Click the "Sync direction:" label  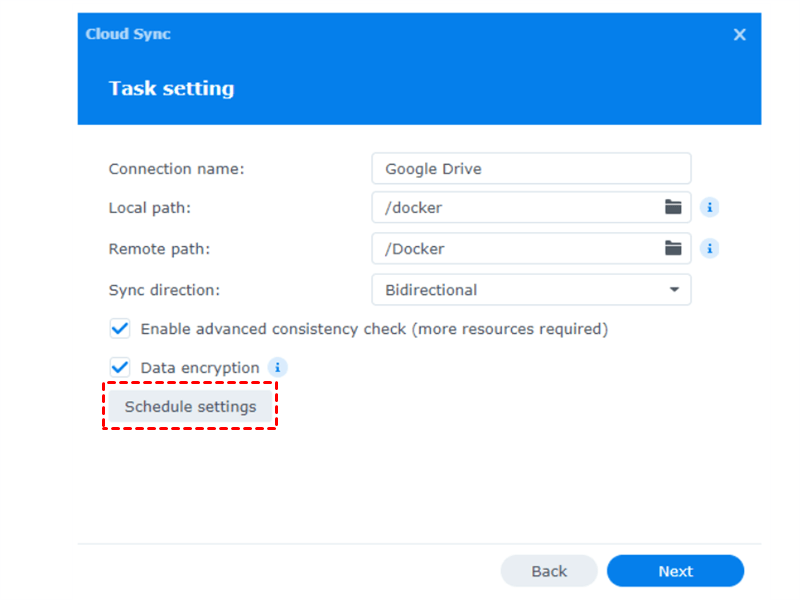pos(164,290)
